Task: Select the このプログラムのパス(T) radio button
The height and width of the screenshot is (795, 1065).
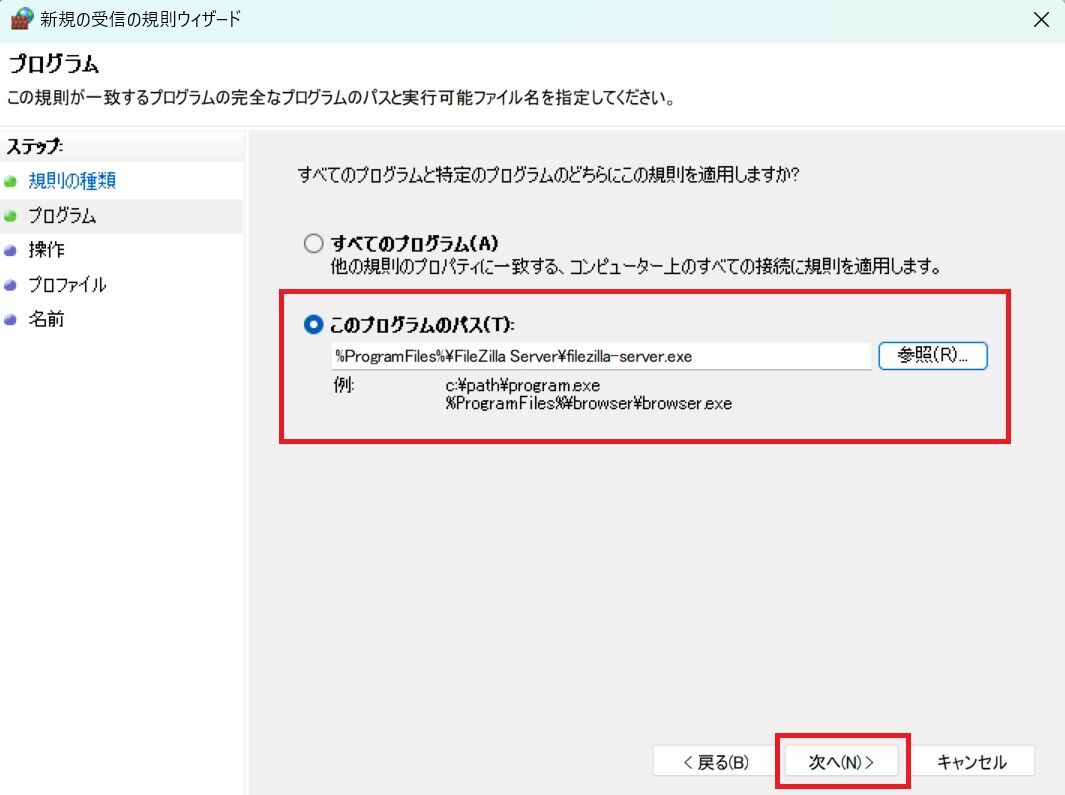Action: pos(313,325)
